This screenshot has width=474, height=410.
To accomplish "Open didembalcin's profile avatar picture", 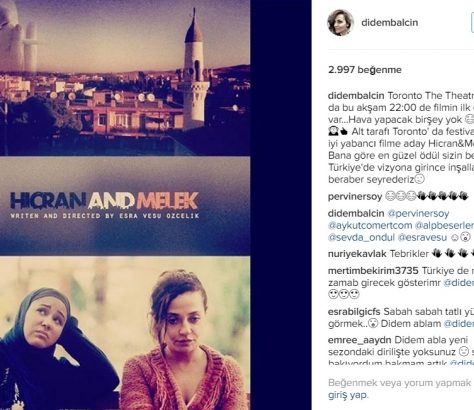I will pos(340,23).
